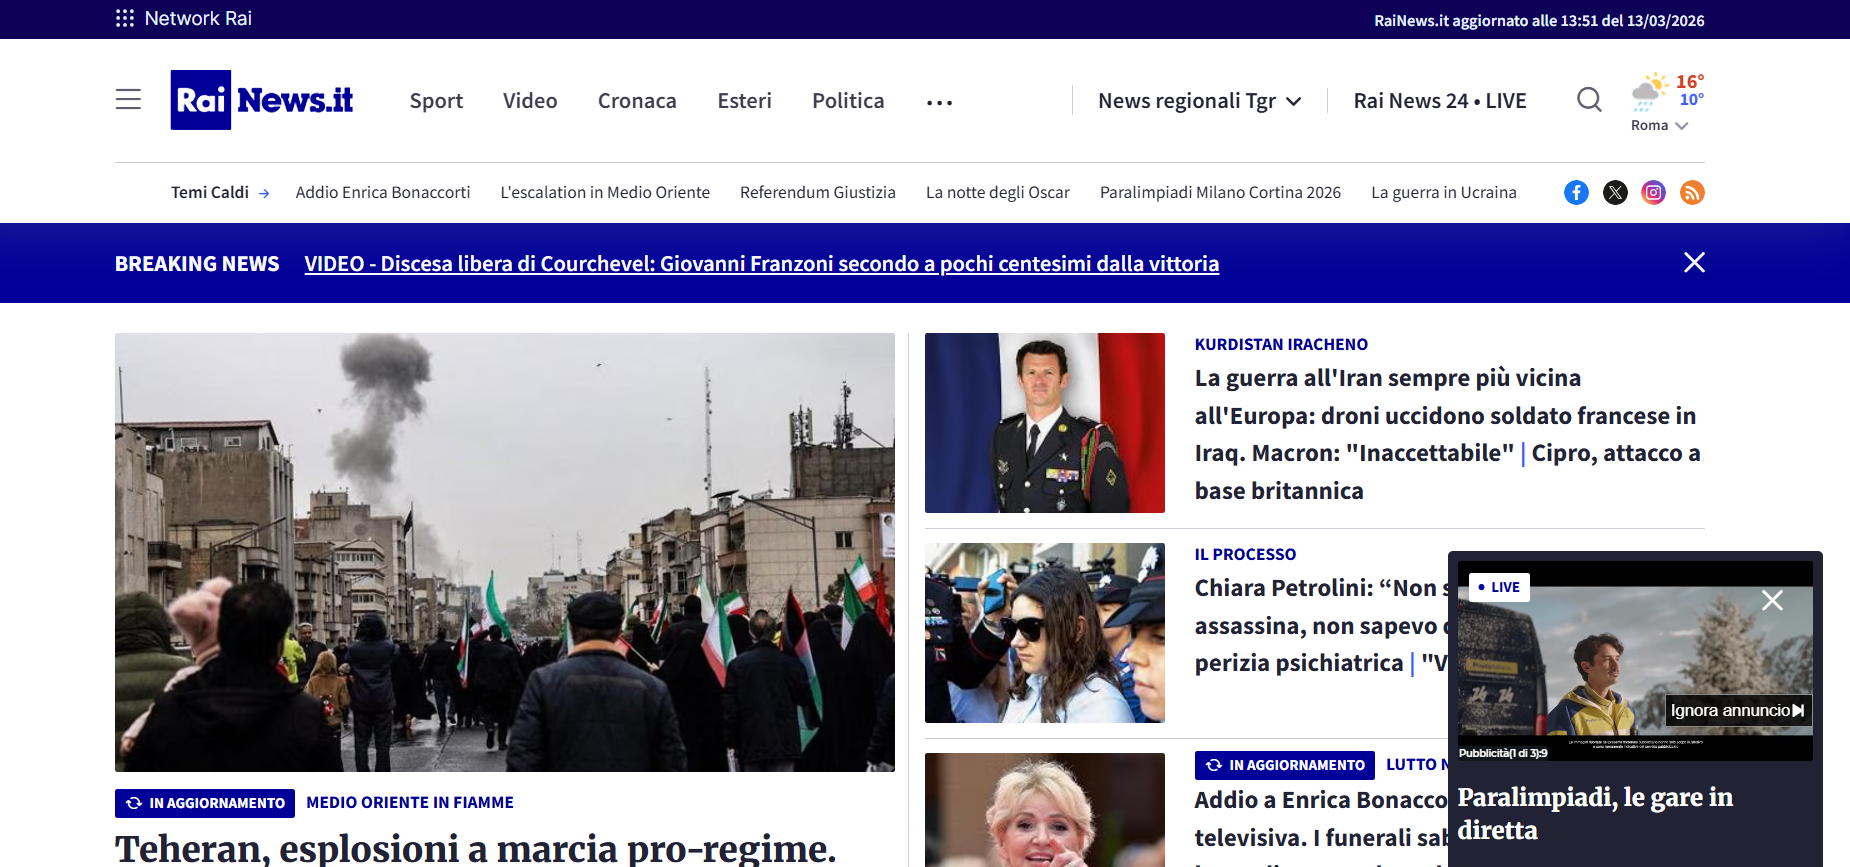The width and height of the screenshot is (1850, 867).
Task: Click the Network Rai grid icon
Action: (x=125, y=18)
